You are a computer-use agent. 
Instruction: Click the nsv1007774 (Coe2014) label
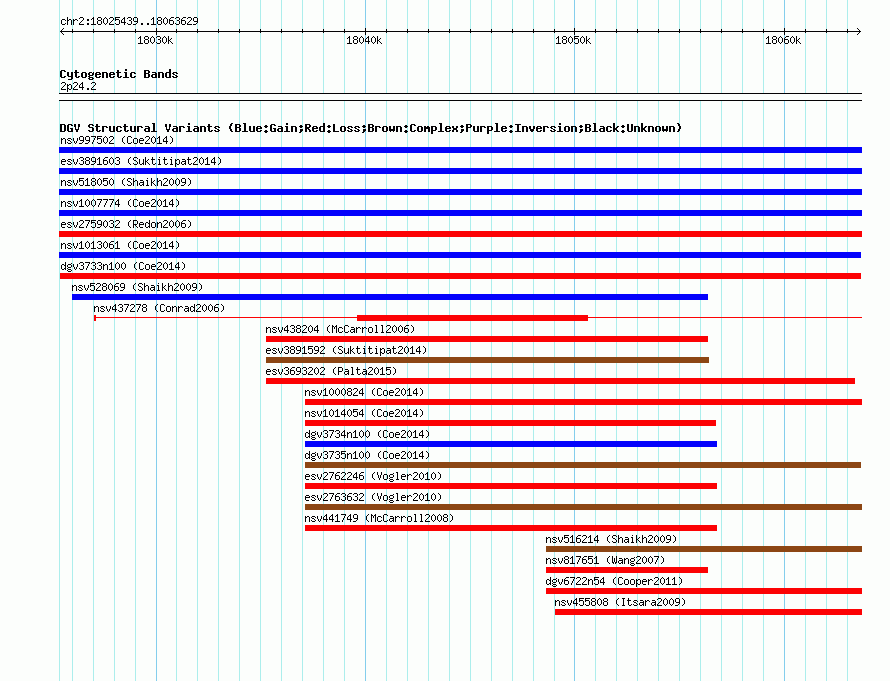pos(120,203)
